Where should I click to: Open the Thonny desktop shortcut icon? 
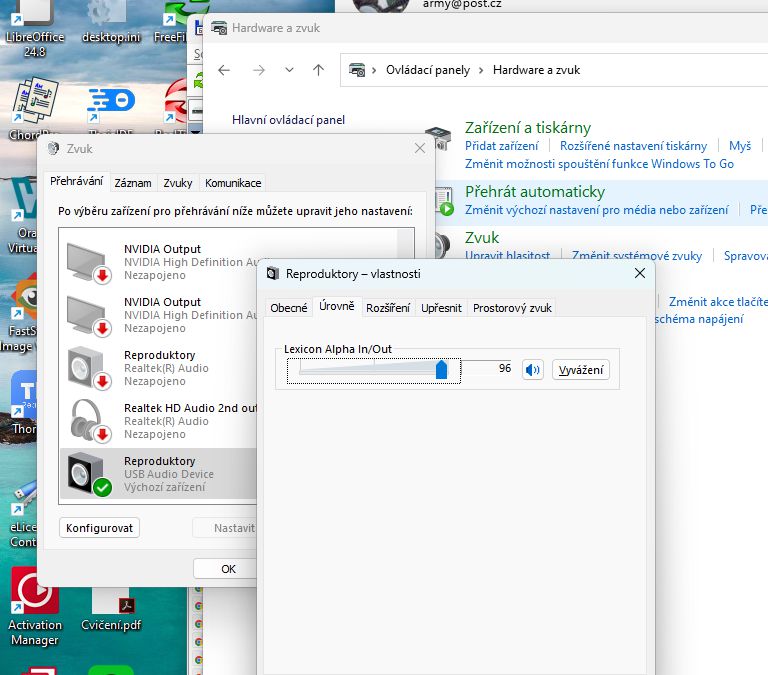23,403
